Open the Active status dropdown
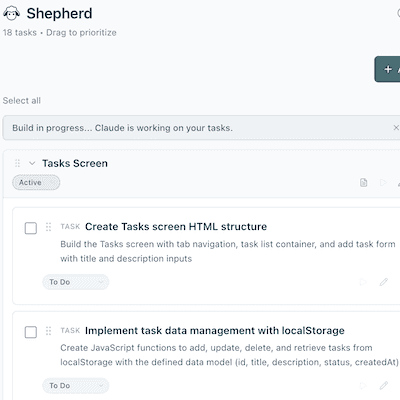 (x=36, y=183)
